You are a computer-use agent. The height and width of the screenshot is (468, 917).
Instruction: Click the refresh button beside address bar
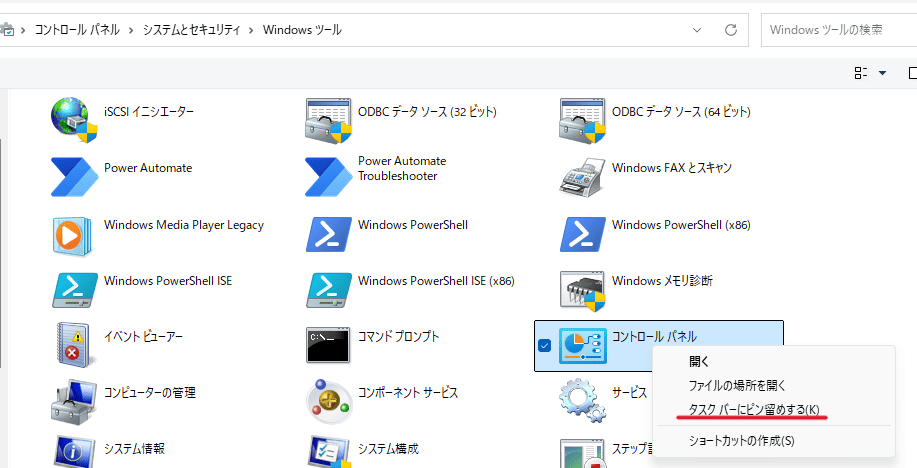click(x=731, y=29)
